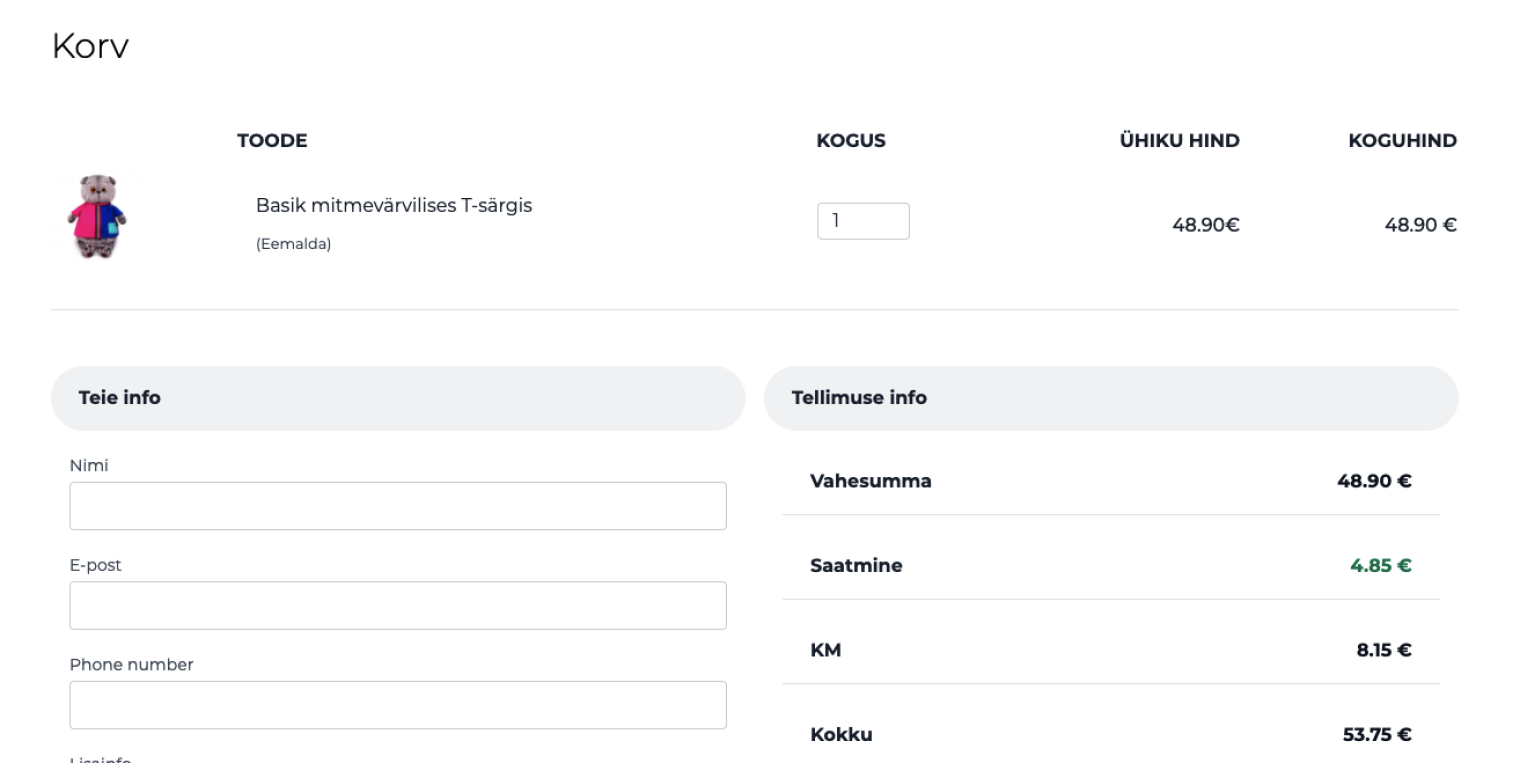Viewport: 1520px width, 763px height.
Task: Click the KM tax amount 8.15 €
Action: [1383, 651]
